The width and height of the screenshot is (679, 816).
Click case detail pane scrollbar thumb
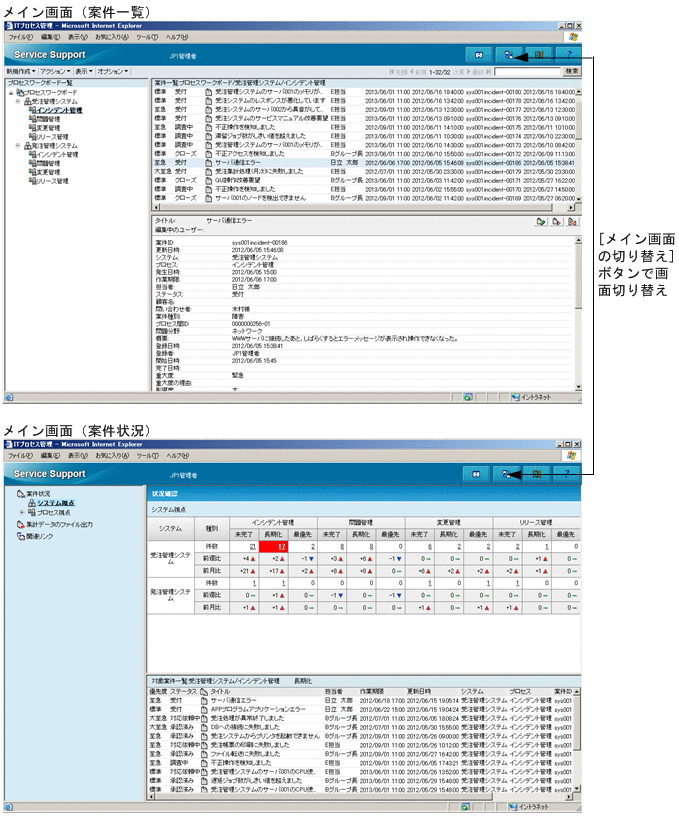579,276
